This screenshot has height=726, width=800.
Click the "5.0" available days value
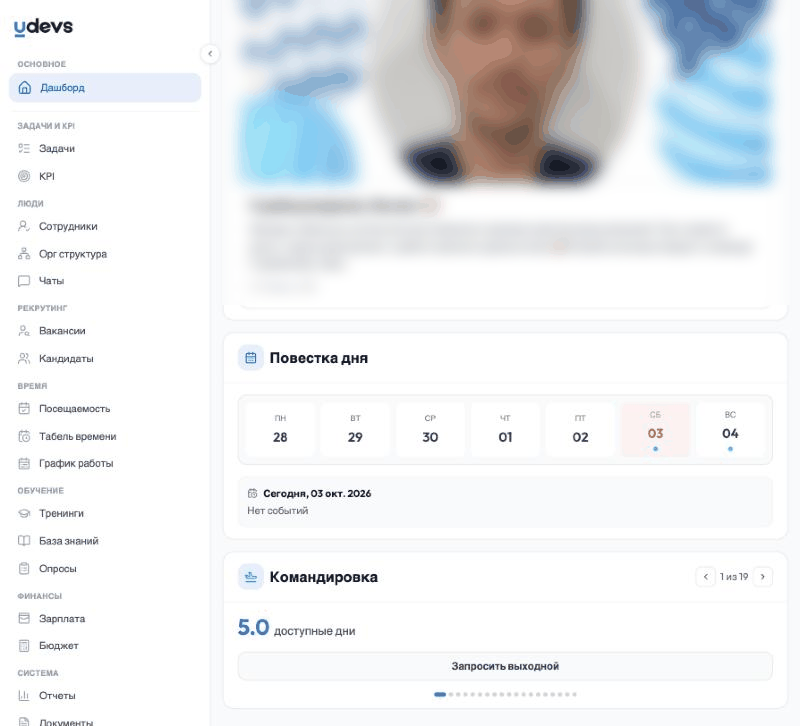pos(253,628)
